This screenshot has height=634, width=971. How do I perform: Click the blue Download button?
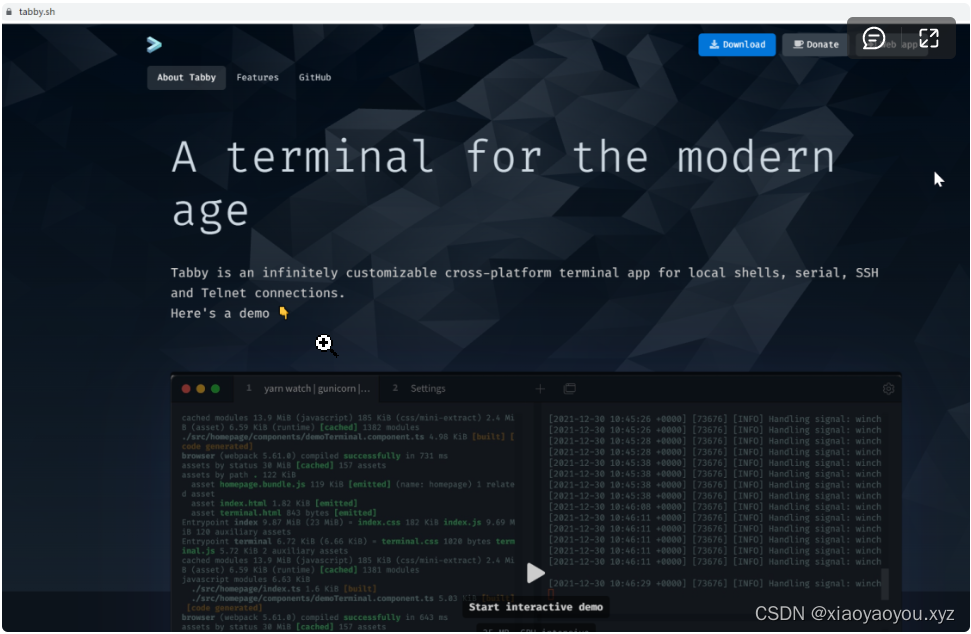(x=737, y=45)
